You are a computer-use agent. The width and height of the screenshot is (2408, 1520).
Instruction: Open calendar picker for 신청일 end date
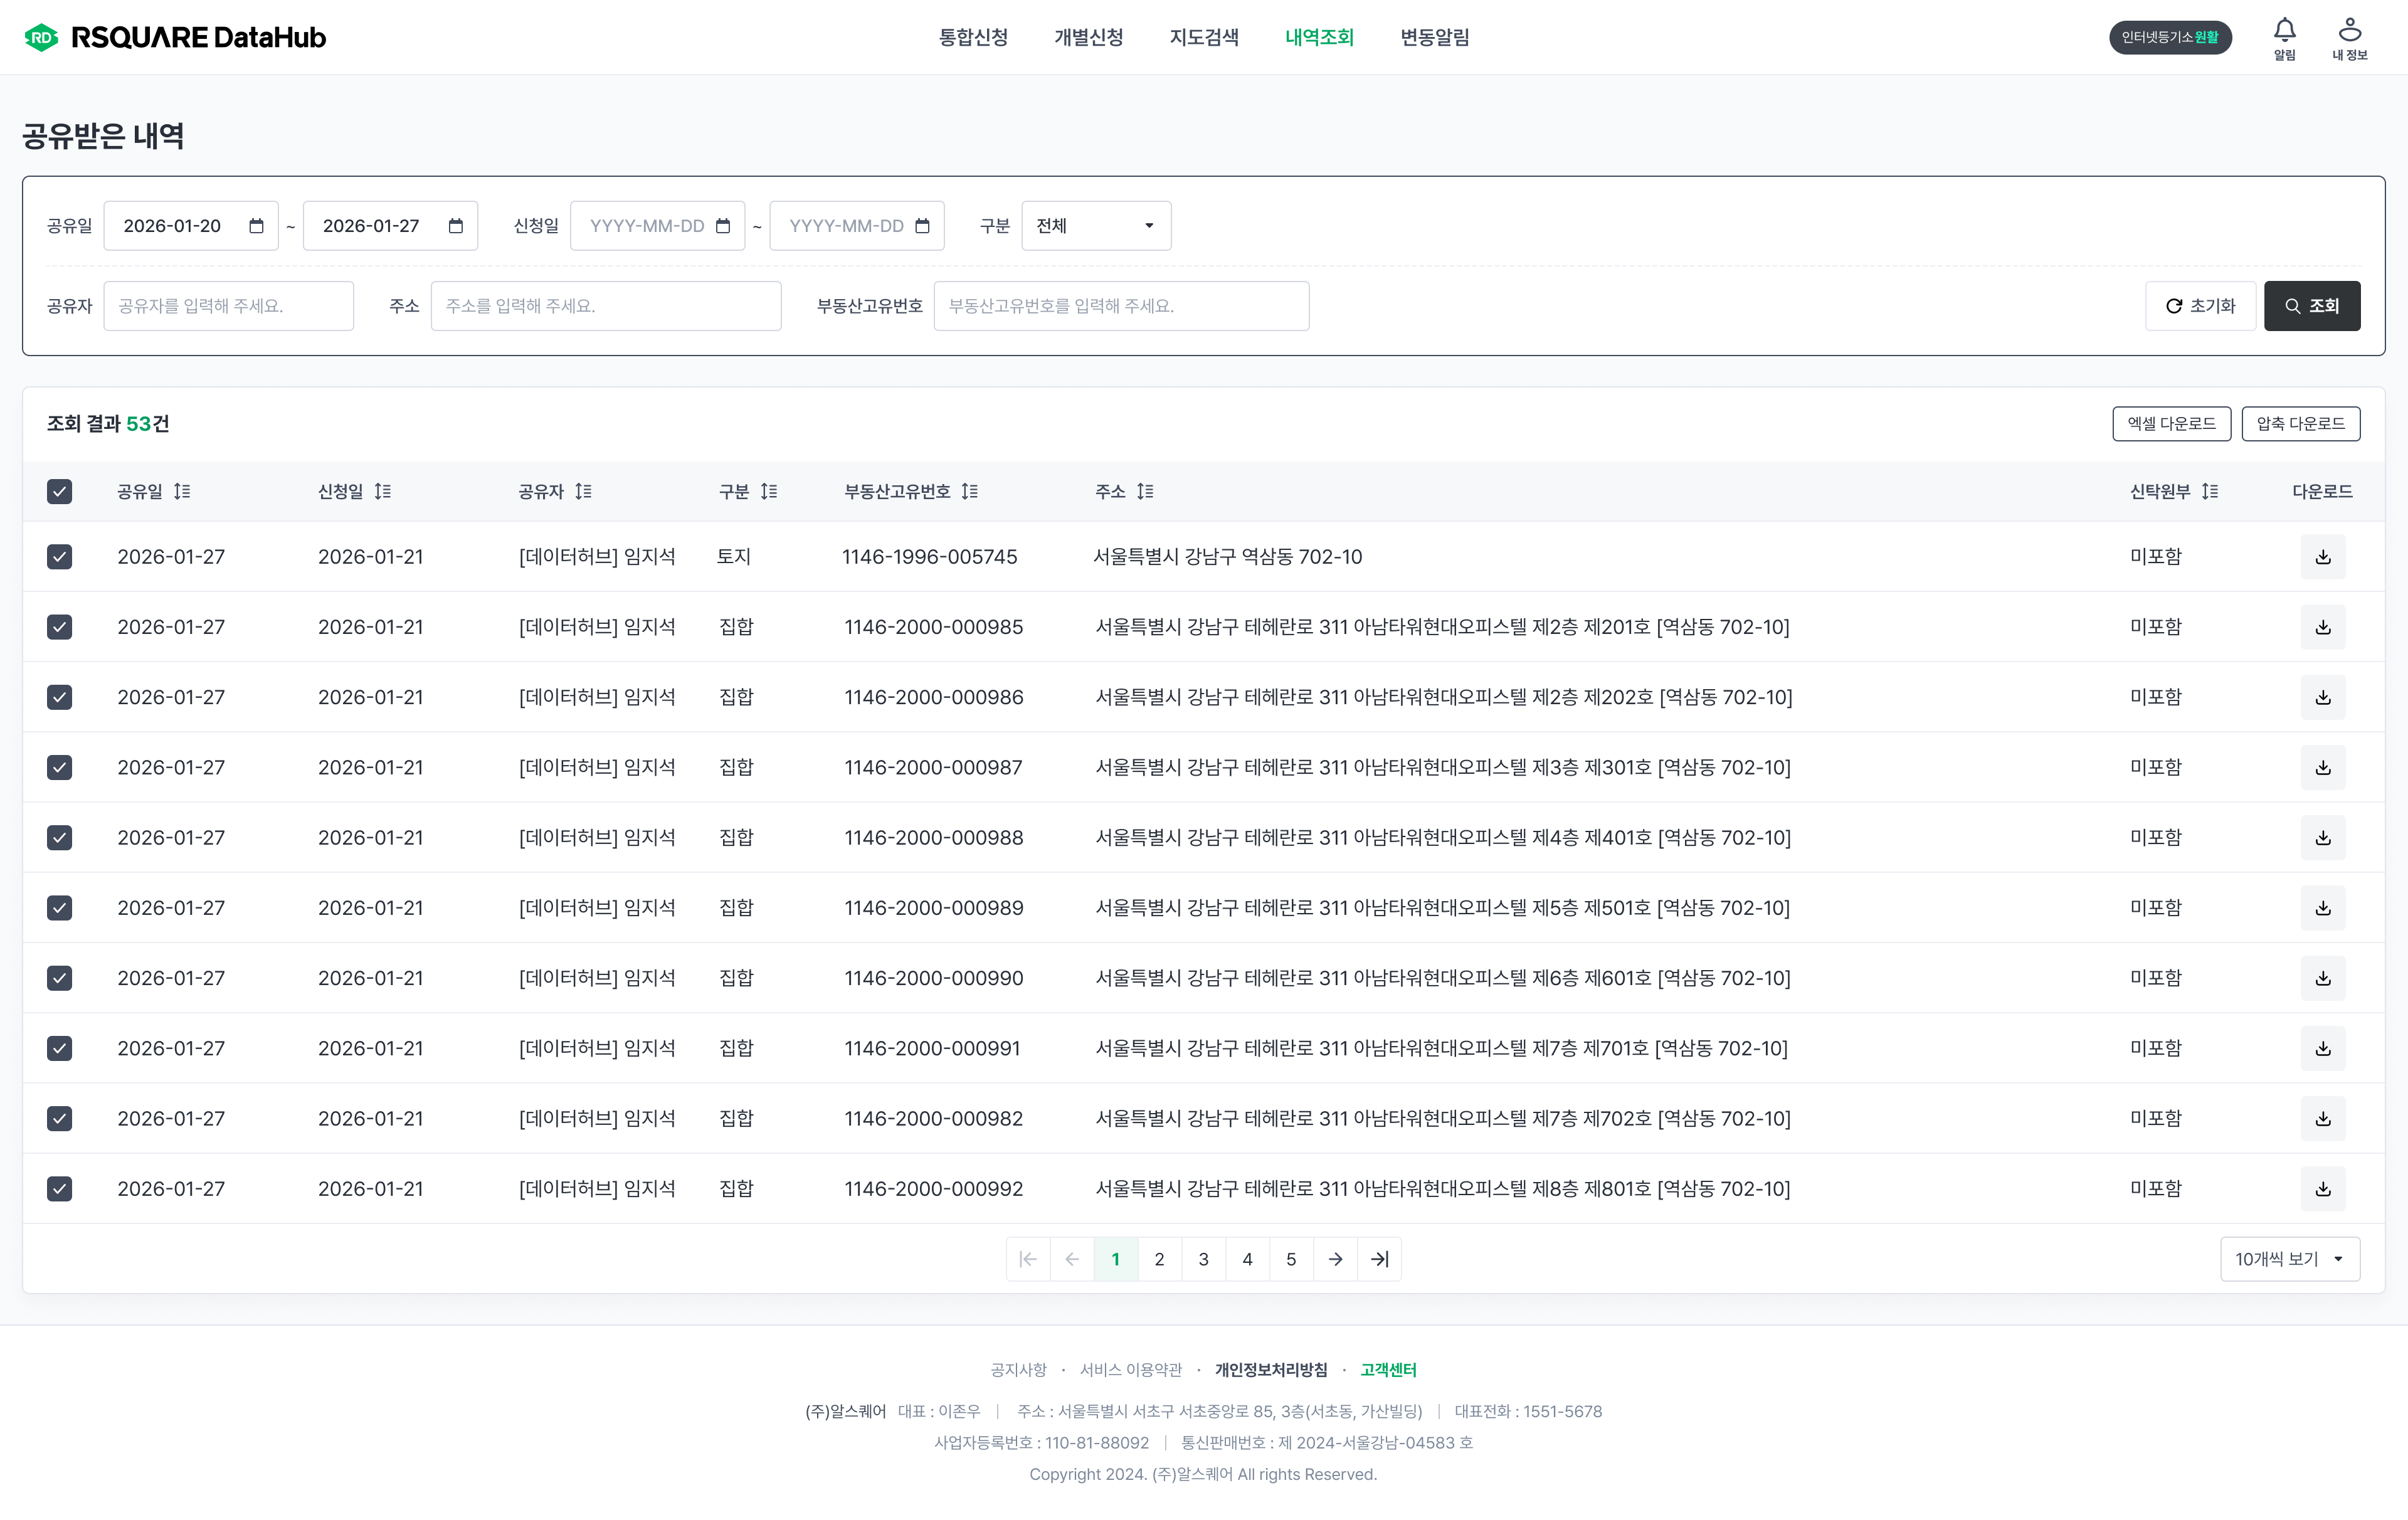pos(922,226)
